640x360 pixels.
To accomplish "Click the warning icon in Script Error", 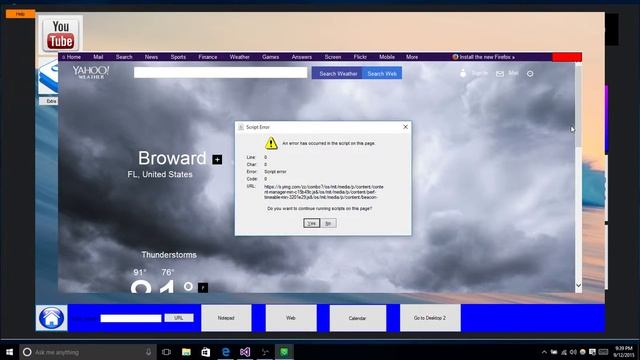I will pos(271,143).
